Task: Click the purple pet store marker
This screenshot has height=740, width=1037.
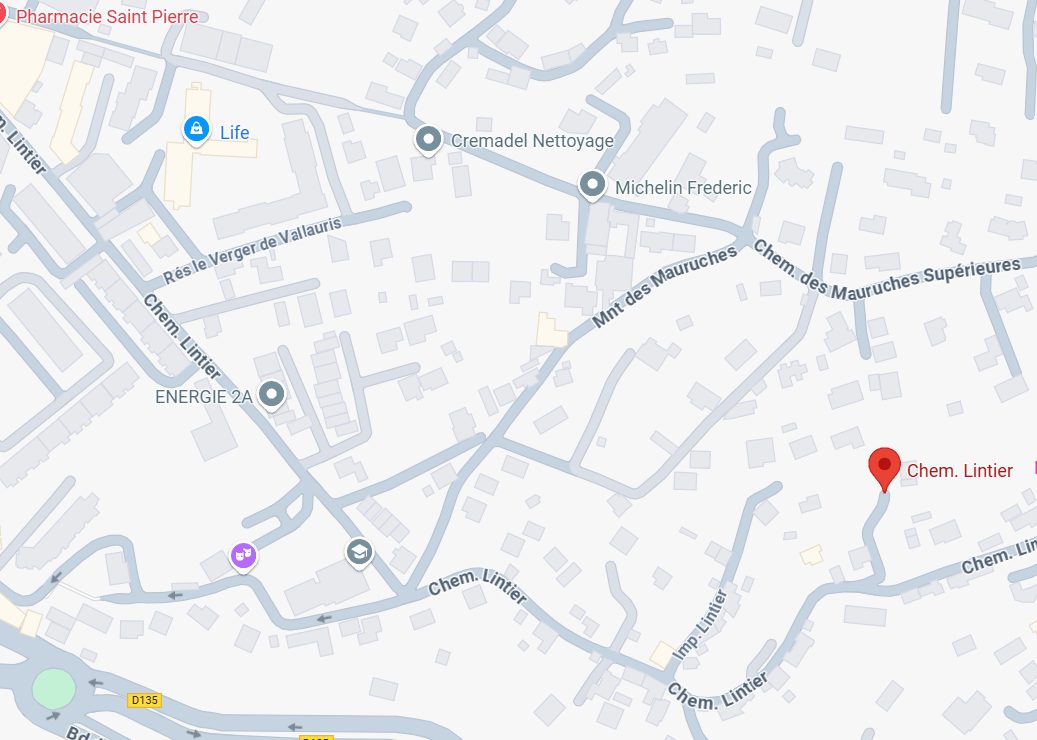Action: click(x=243, y=556)
